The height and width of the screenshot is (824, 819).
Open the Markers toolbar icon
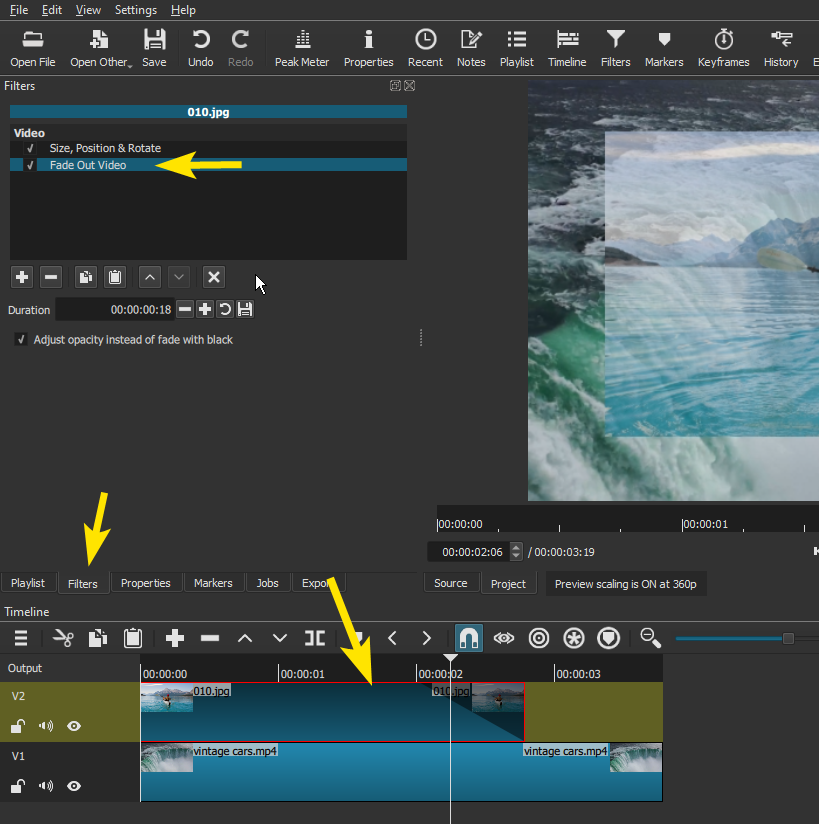(664, 49)
